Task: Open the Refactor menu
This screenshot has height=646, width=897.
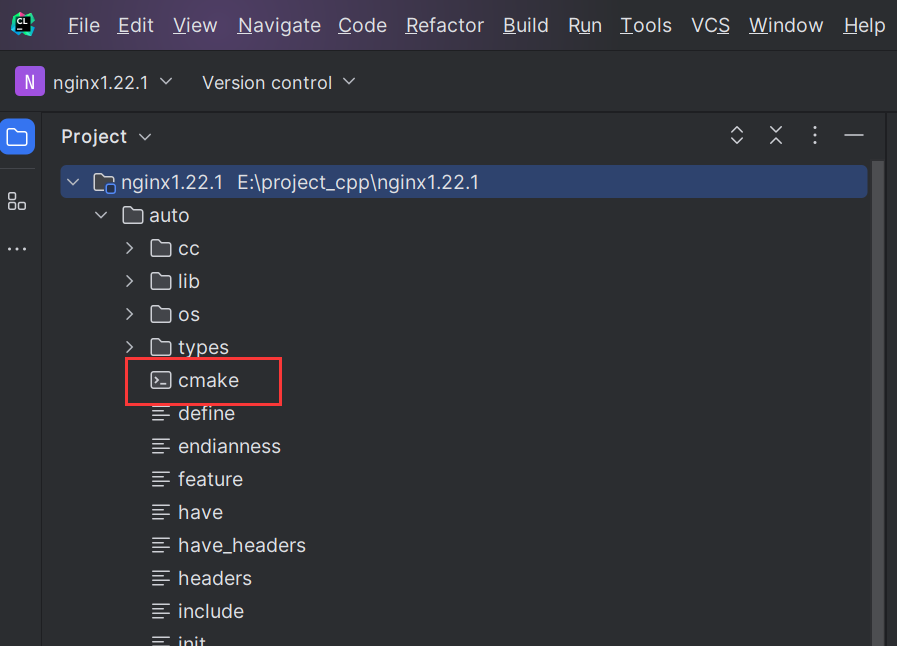Action: [x=444, y=25]
